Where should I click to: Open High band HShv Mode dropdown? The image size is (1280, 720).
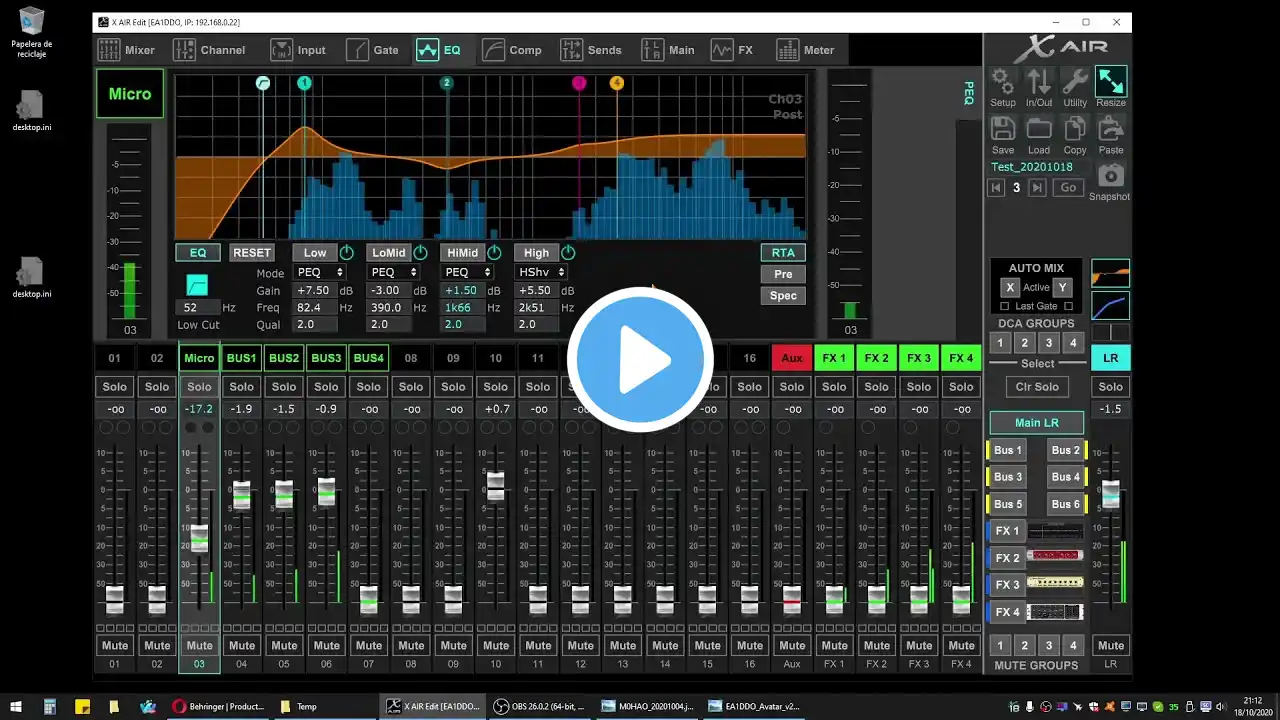[x=542, y=272]
